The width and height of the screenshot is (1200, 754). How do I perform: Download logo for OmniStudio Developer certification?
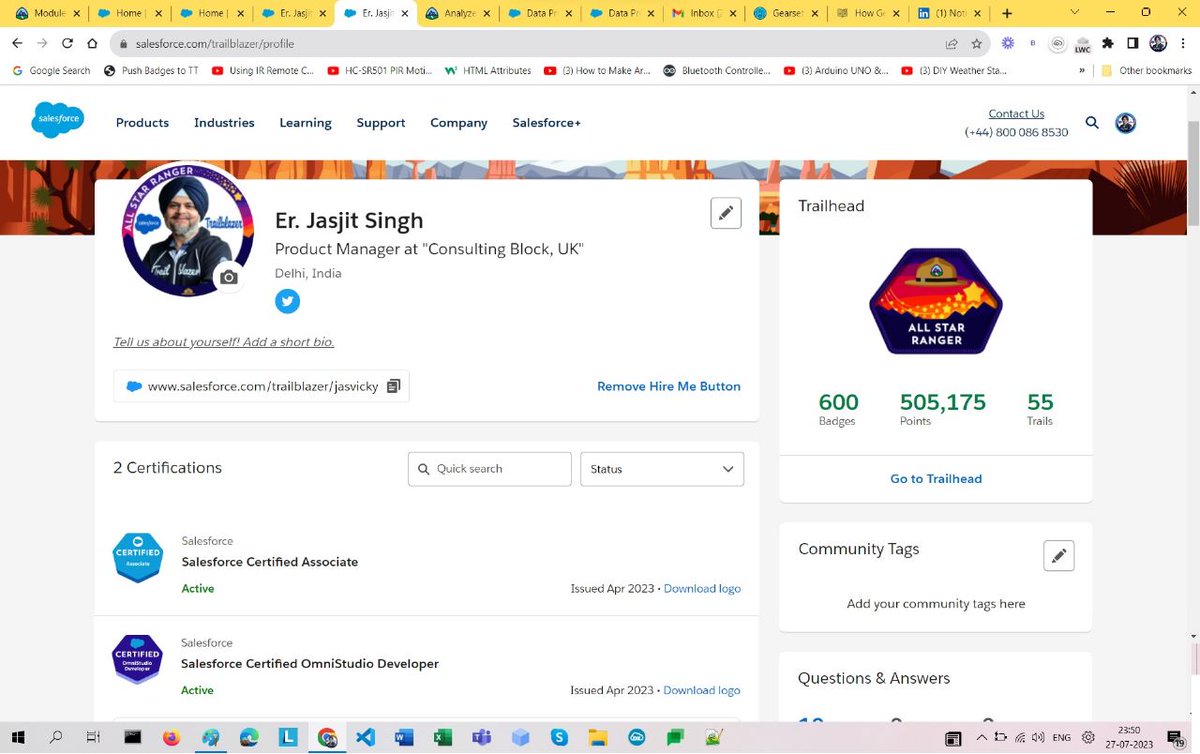702,690
